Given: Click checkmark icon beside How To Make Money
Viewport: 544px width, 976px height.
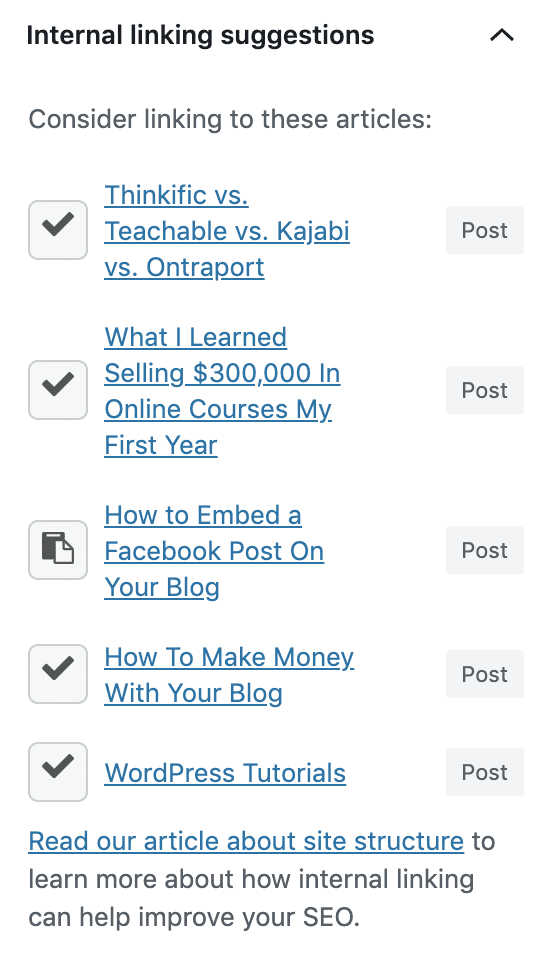Looking at the screenshot, I should coord(58,674).
